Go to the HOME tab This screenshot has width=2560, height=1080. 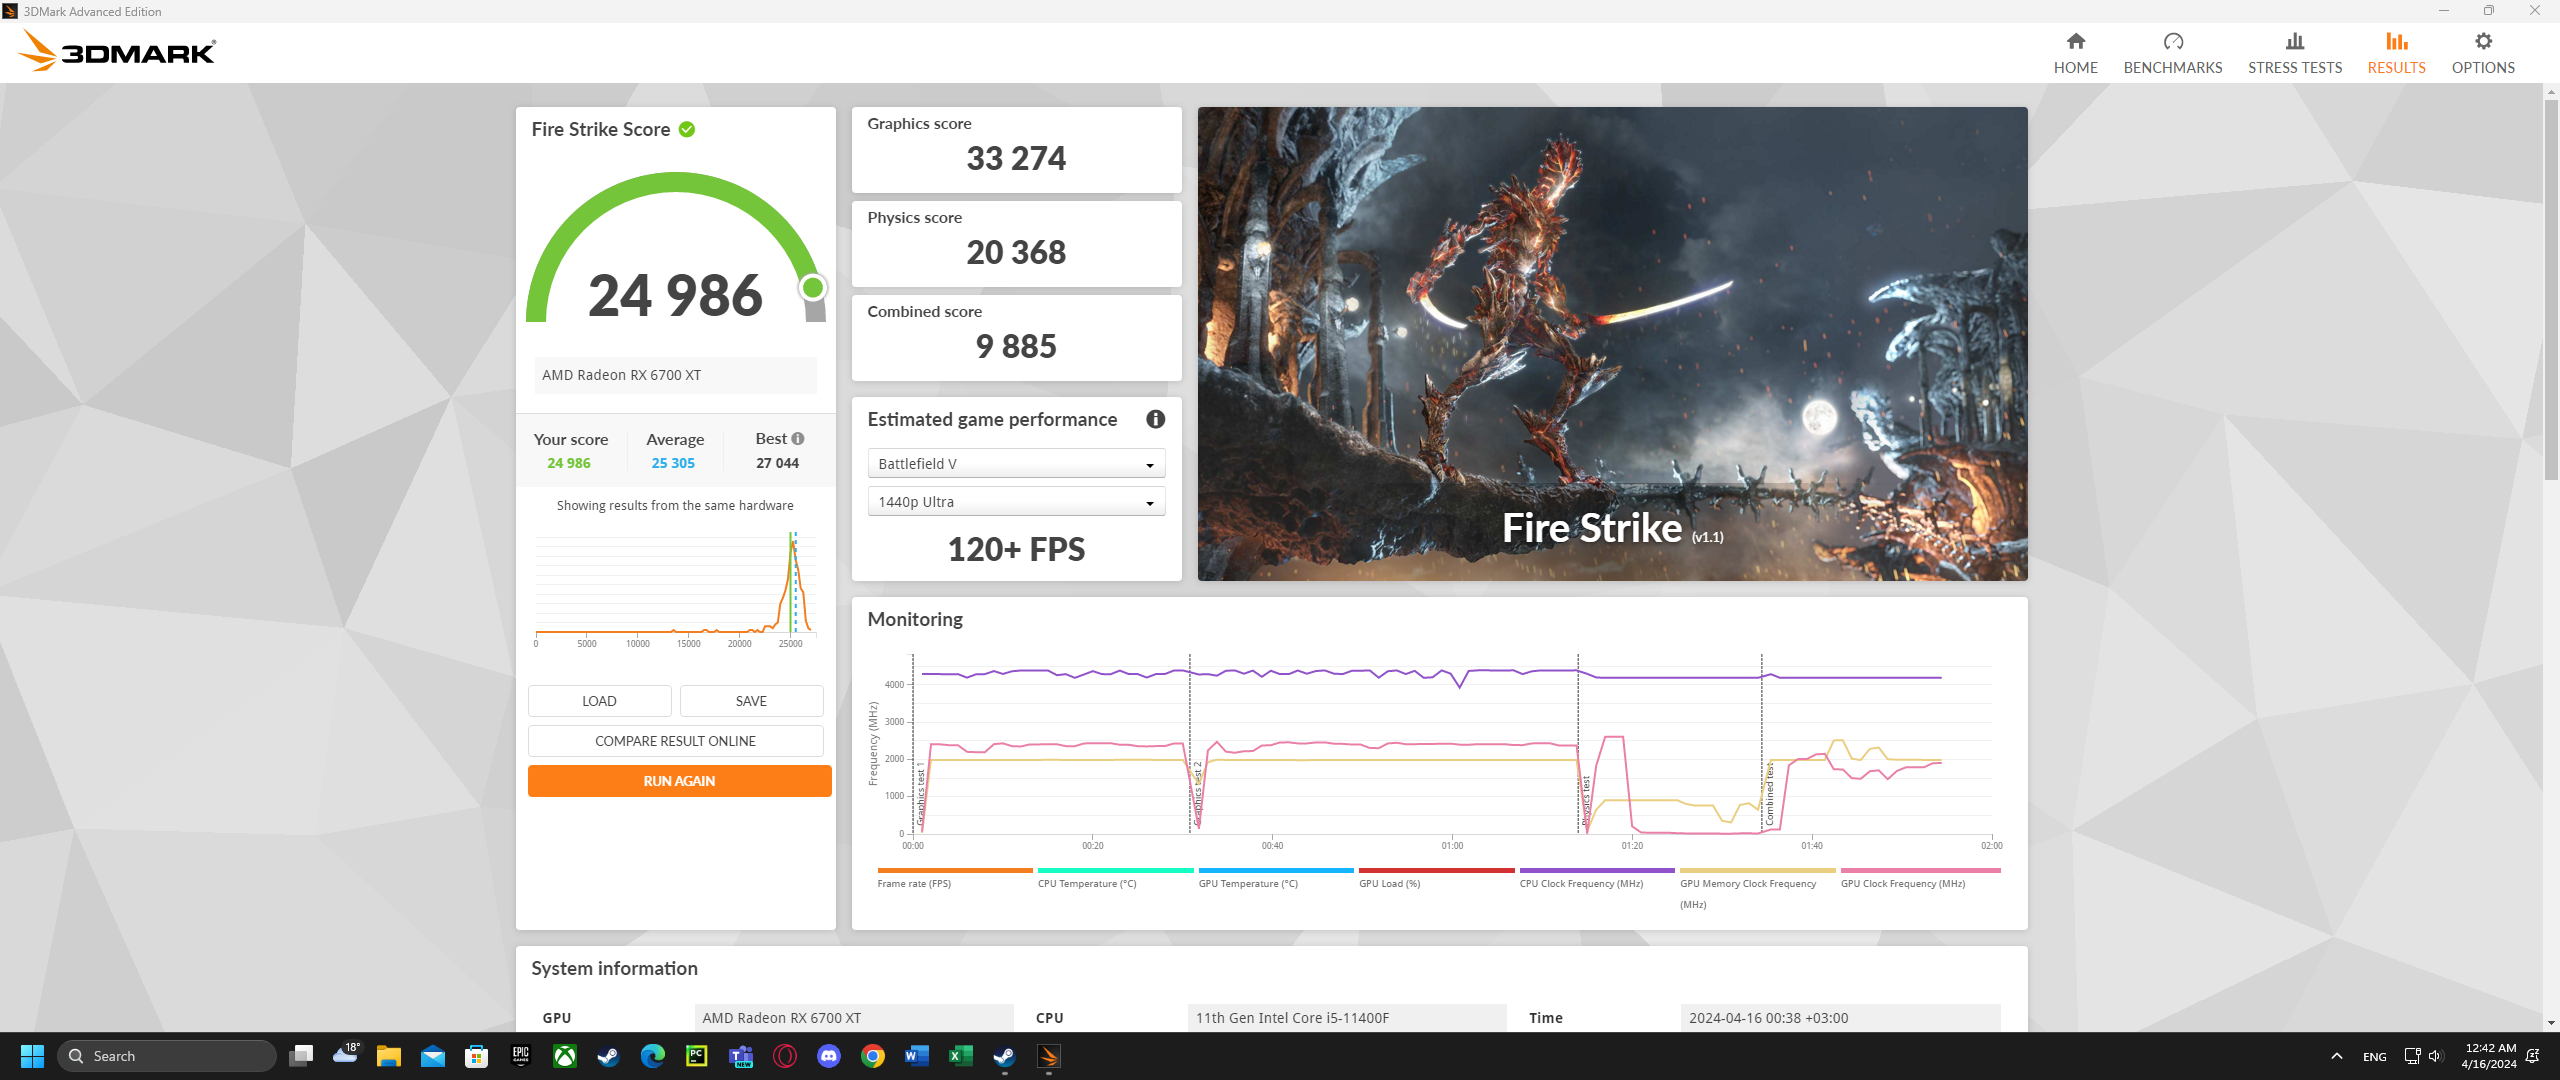point(2075,53)
